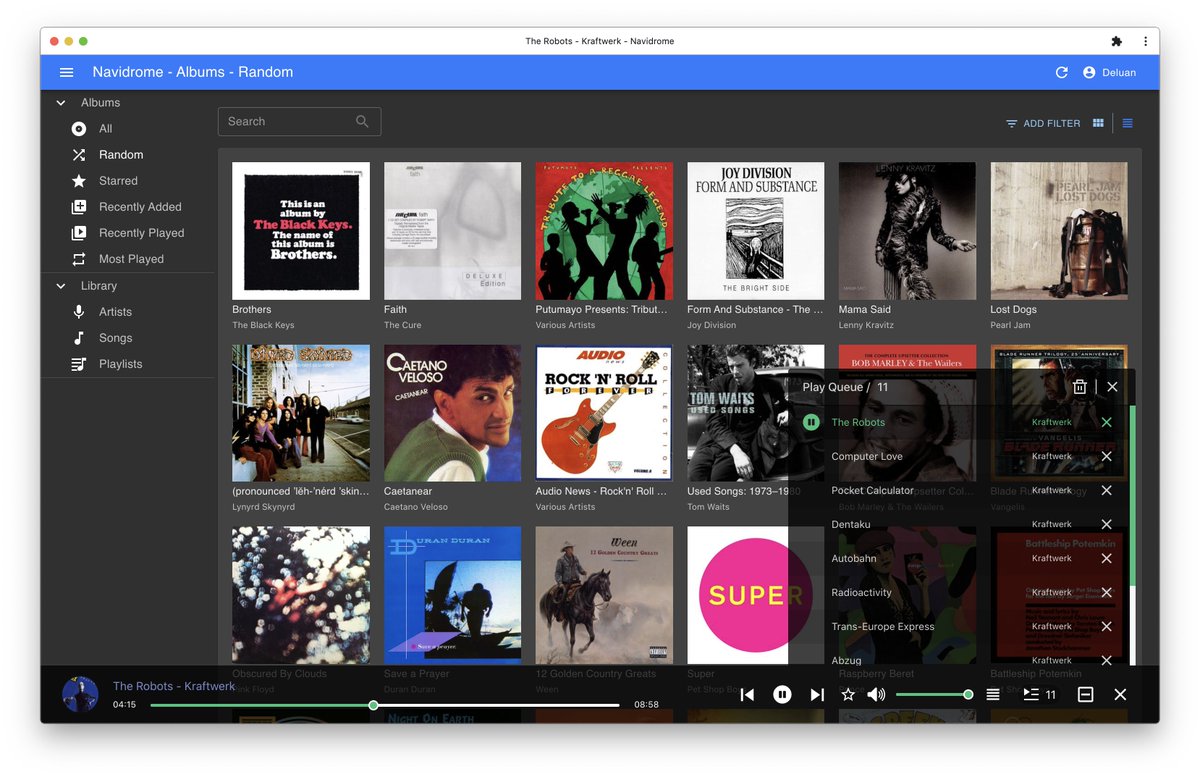Collapse the Library section in sidebar

click(61, 286)
